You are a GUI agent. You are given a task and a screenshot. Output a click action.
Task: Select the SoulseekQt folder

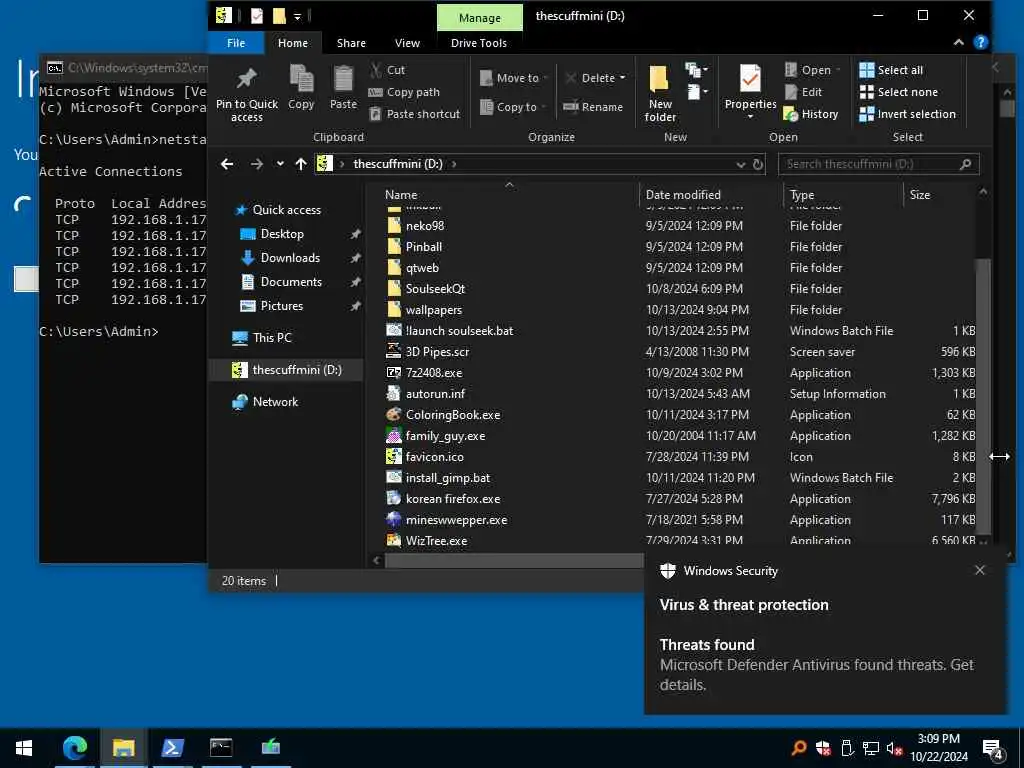coord(435,289)
